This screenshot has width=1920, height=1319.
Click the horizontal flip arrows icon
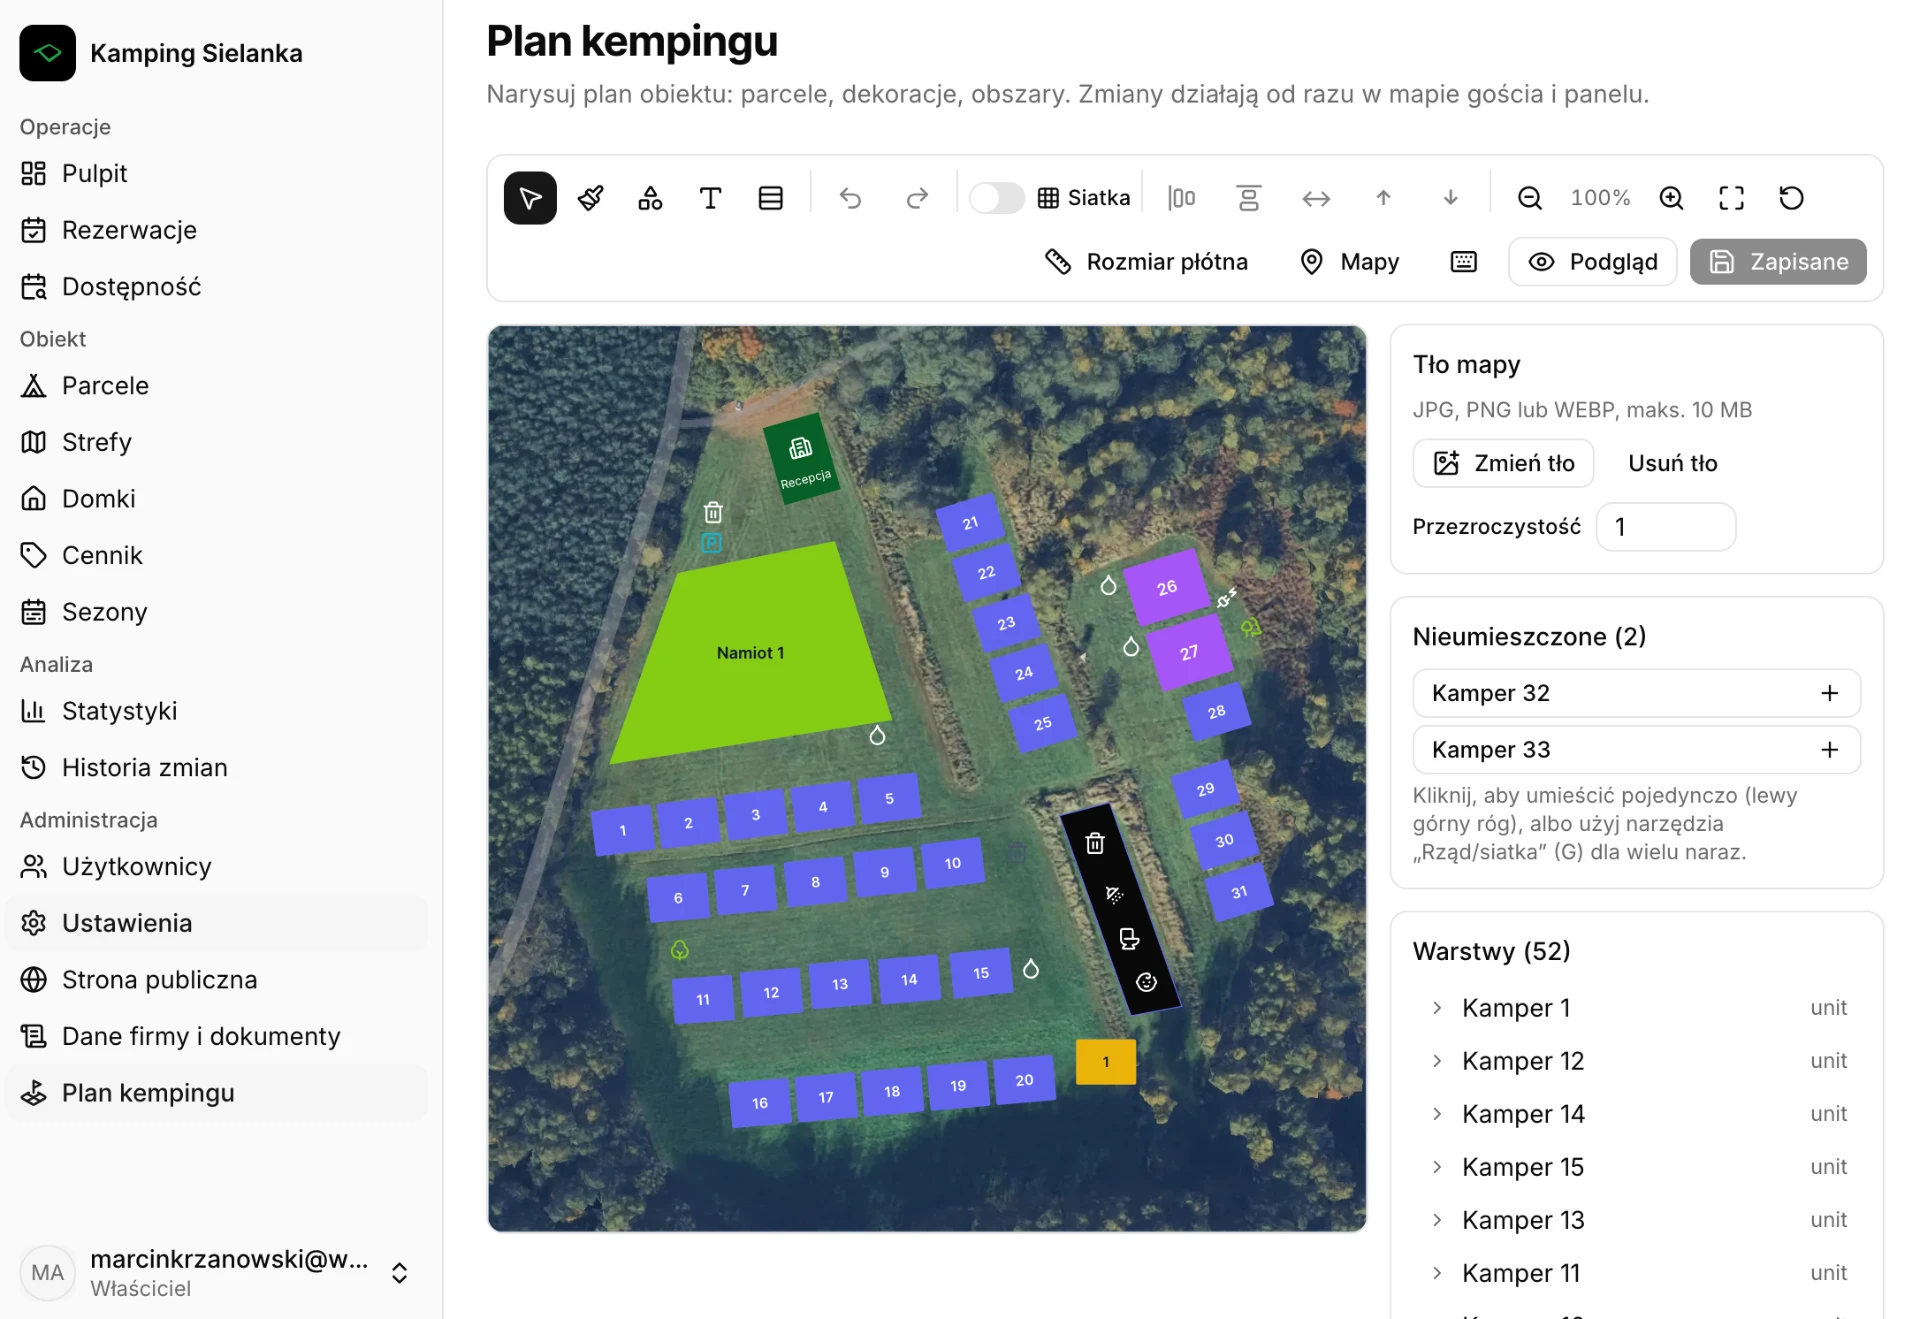tap(1316, 198)
